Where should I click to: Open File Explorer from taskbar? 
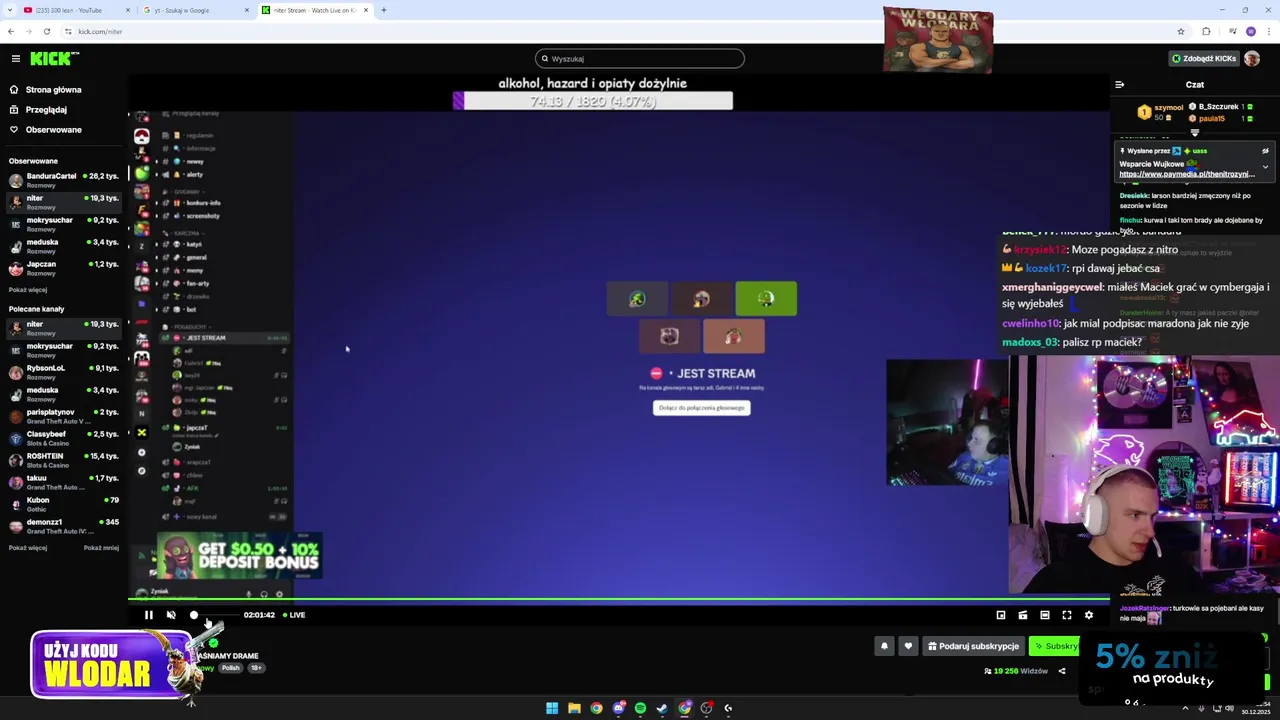coord(574,708)
